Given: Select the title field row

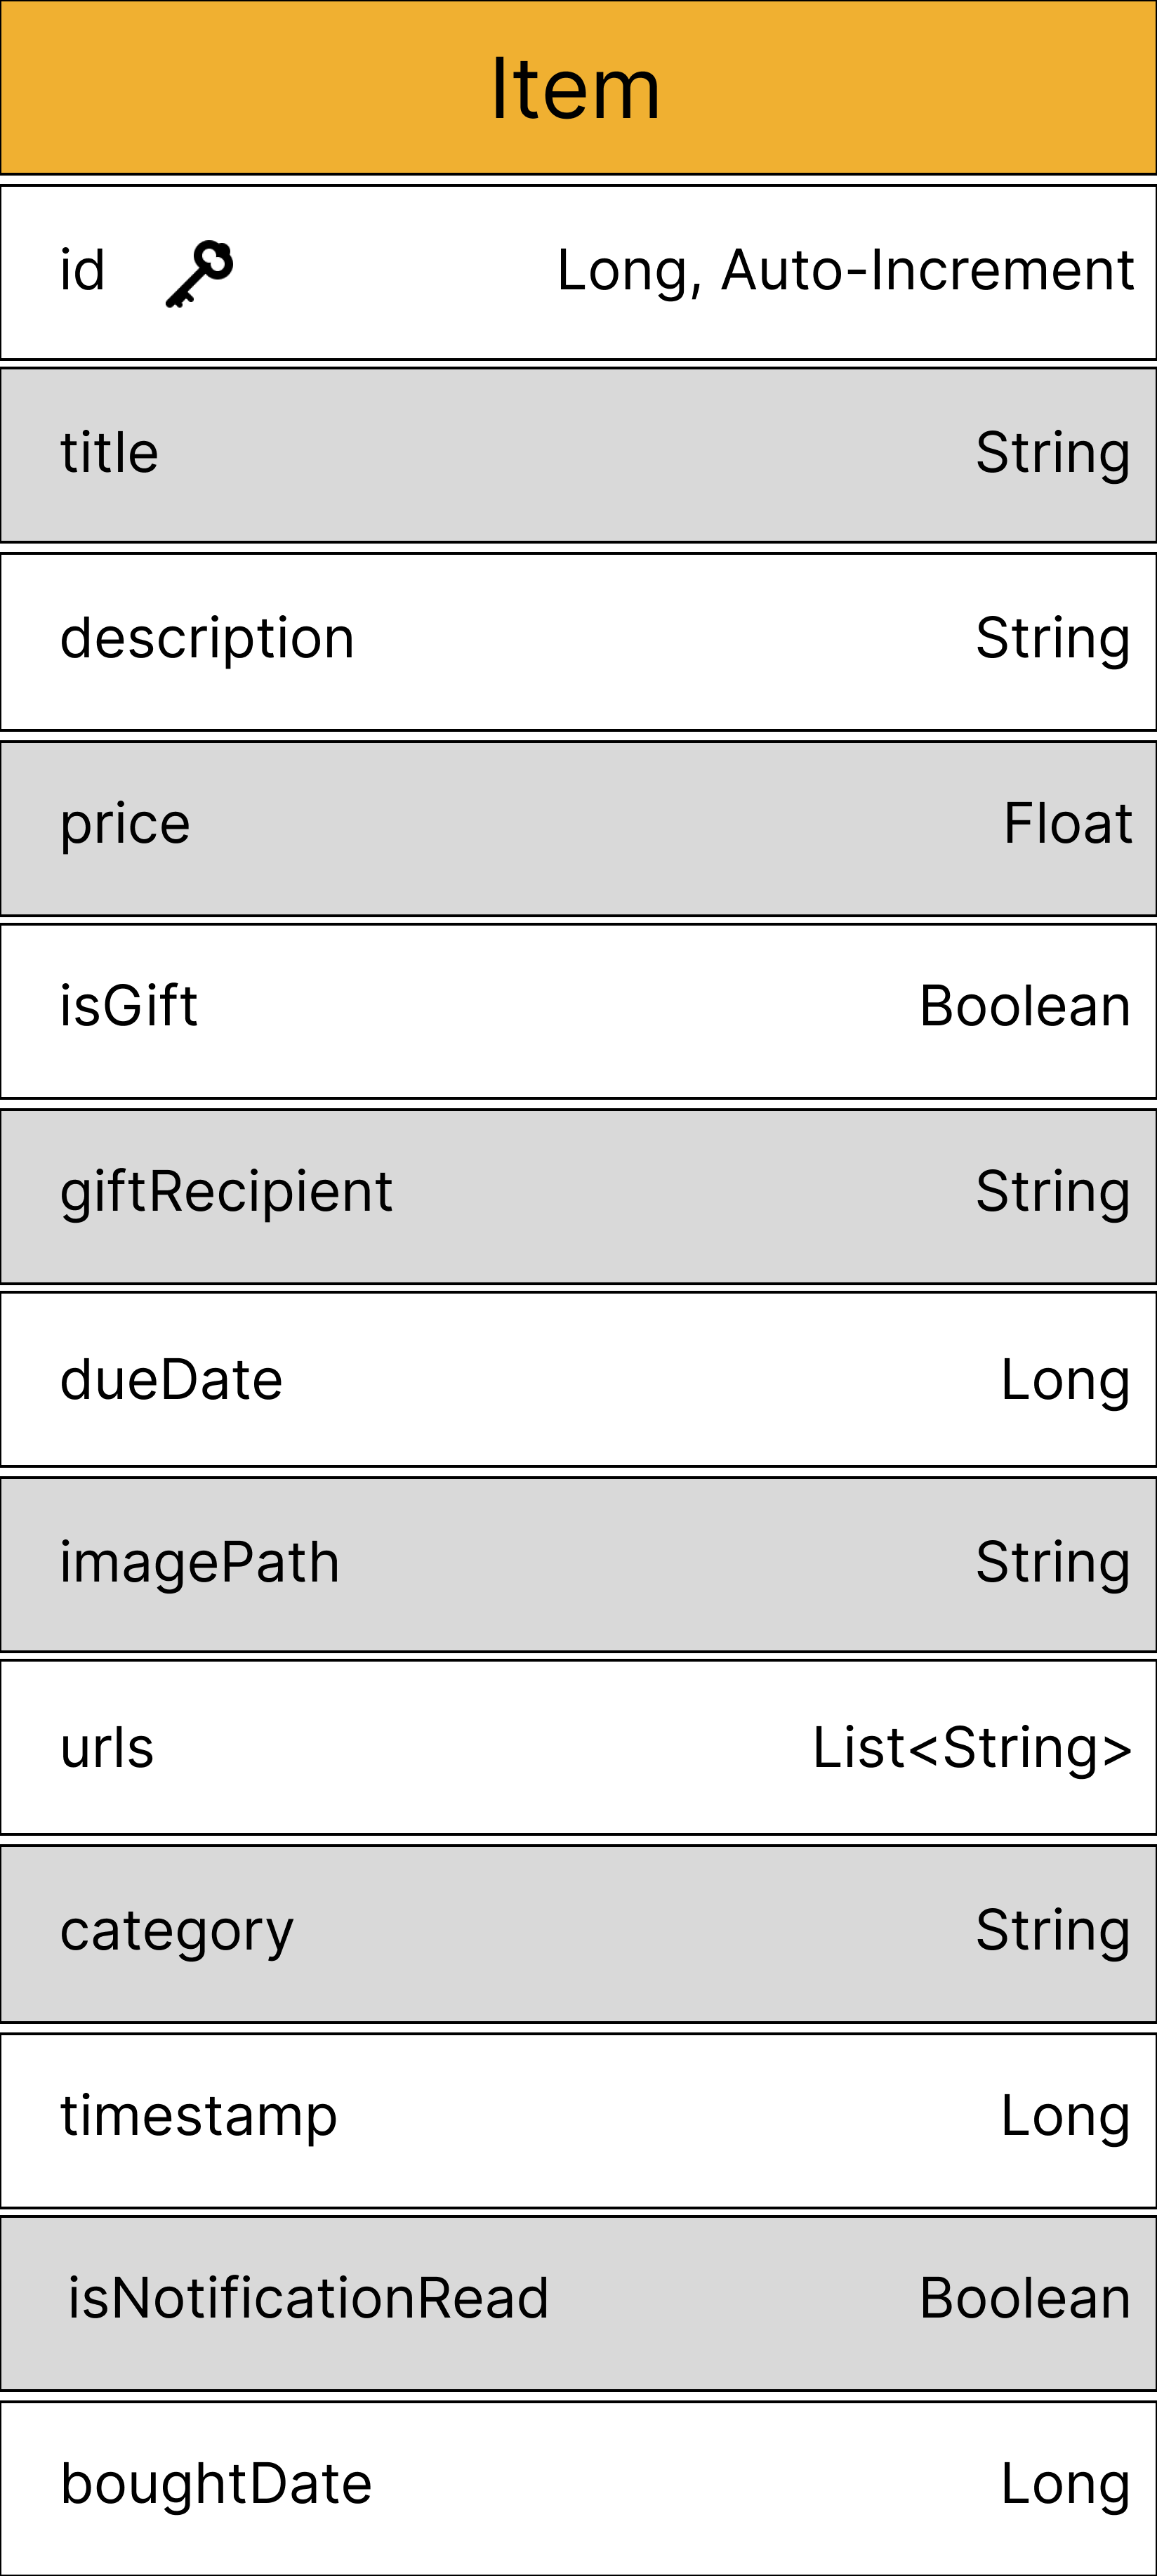Looking at the screenshot, I should (578, 455).
